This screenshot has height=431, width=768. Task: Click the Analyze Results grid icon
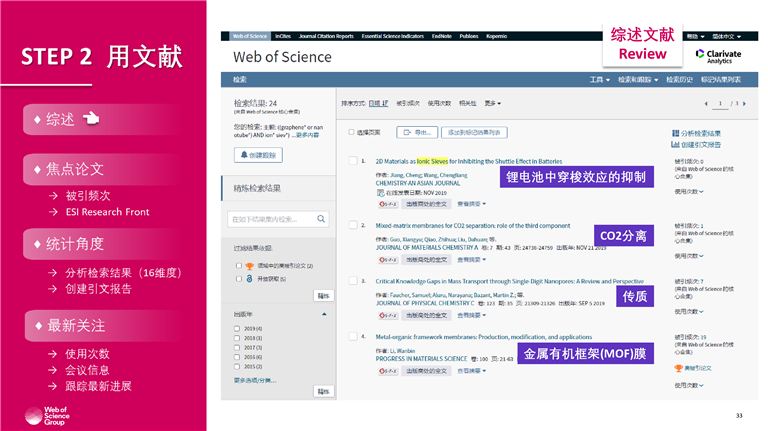675,133
